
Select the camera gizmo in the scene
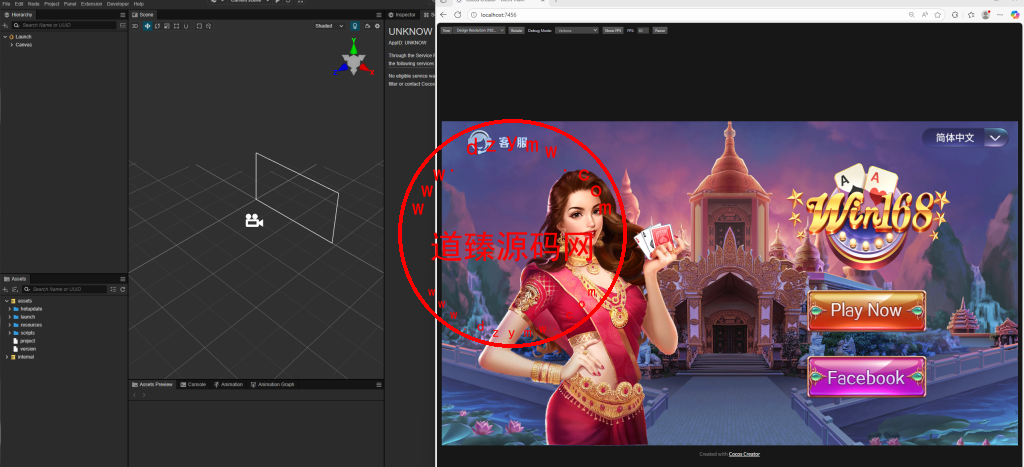pyautogui.click(x=254, y=221)
